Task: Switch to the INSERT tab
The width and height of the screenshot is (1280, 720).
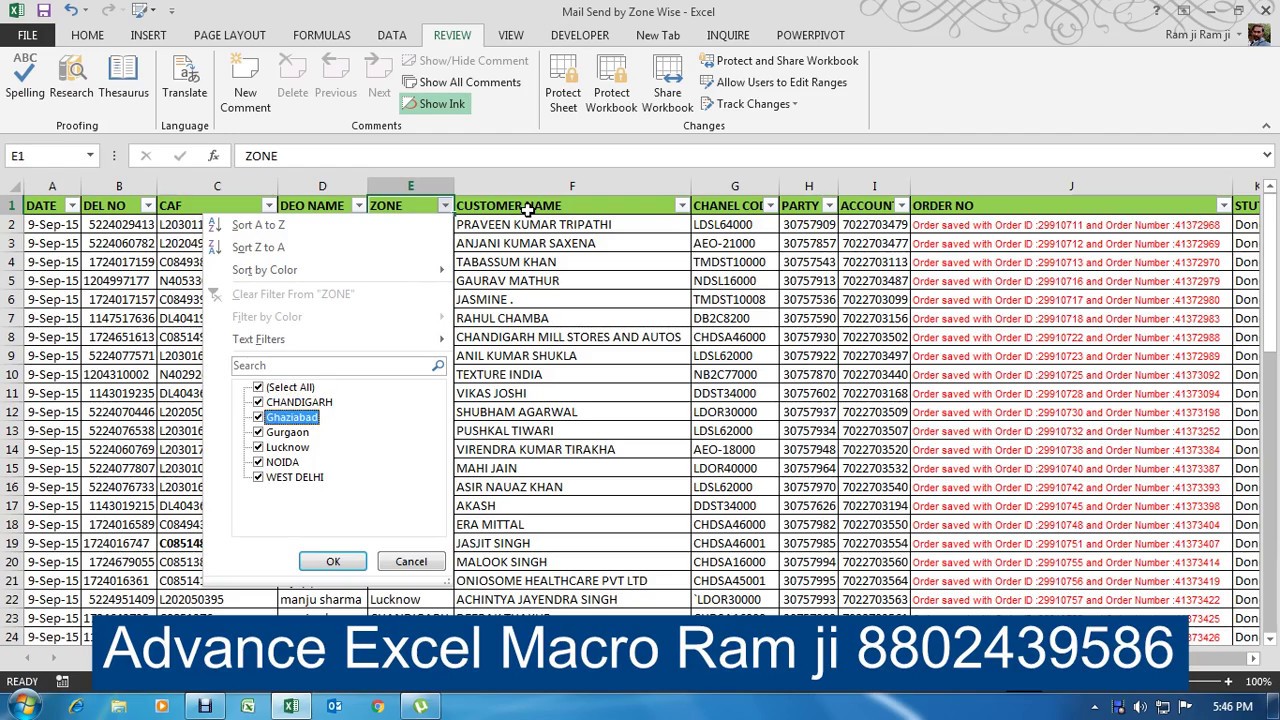Action: coord(148,35)
